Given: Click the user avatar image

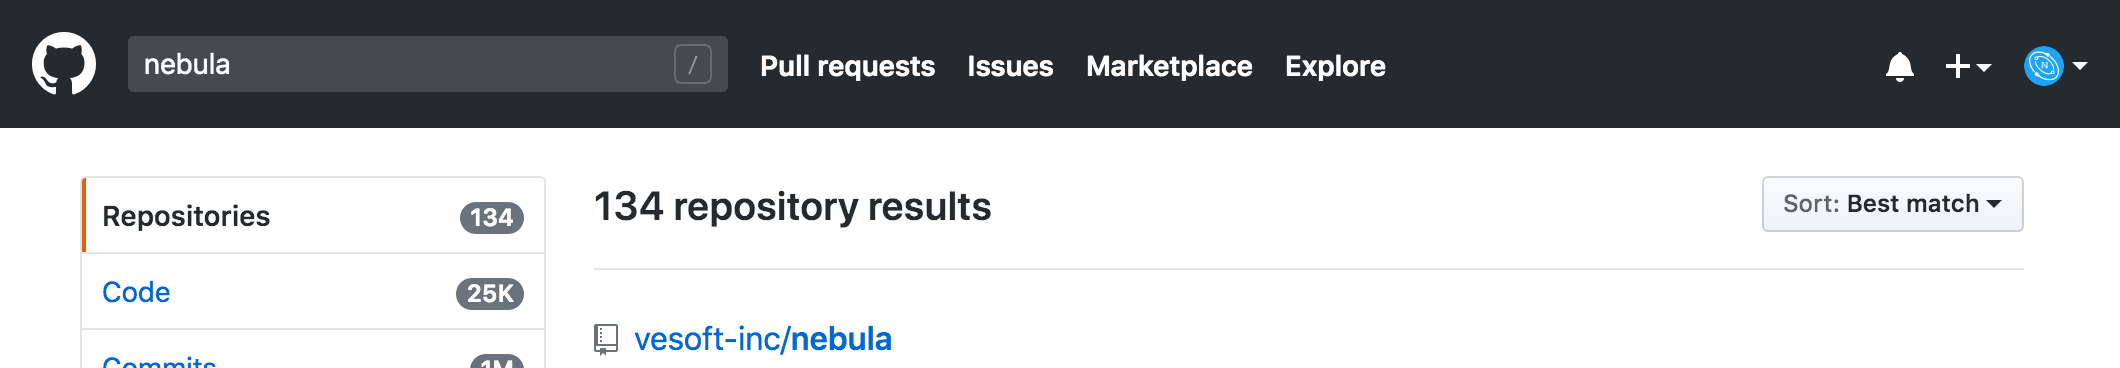Looking at the screenshot, I should pos(2044,66).
